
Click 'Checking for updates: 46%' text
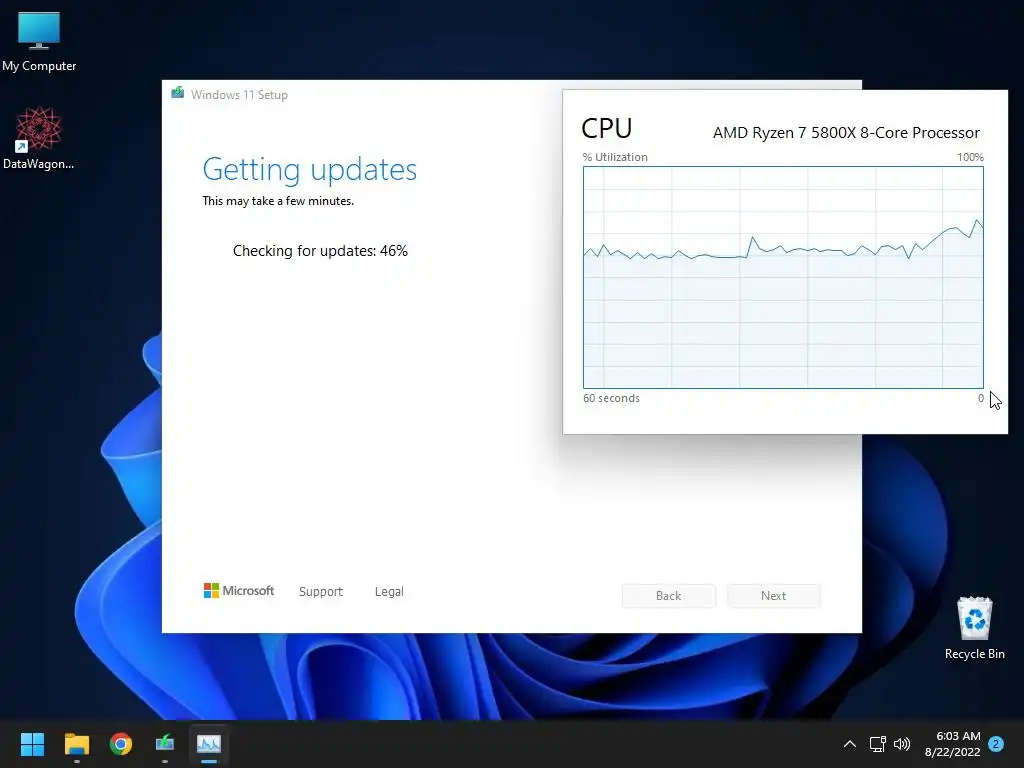click(320, 251)
